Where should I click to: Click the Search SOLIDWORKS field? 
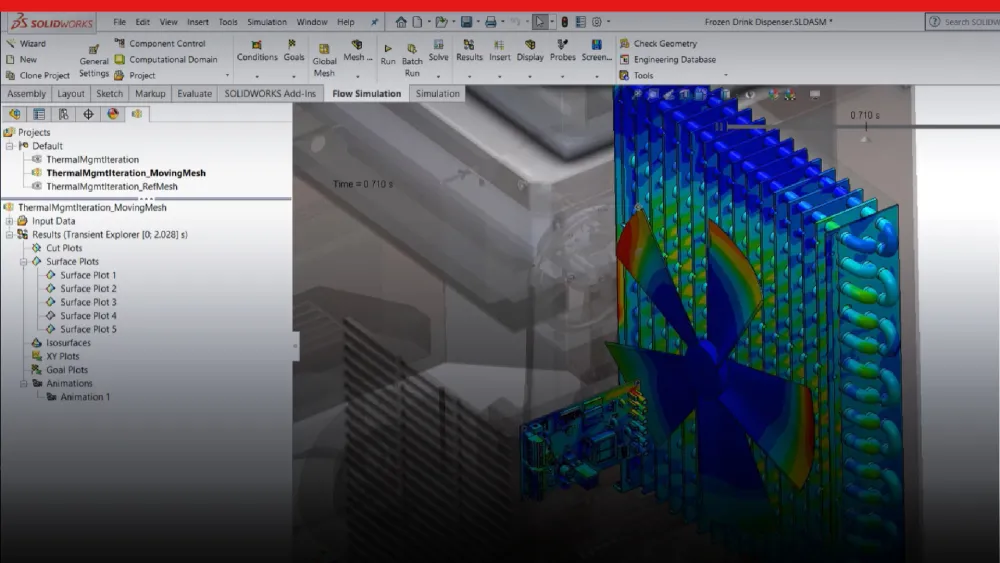pyautogui.click(x=963, y=22)
